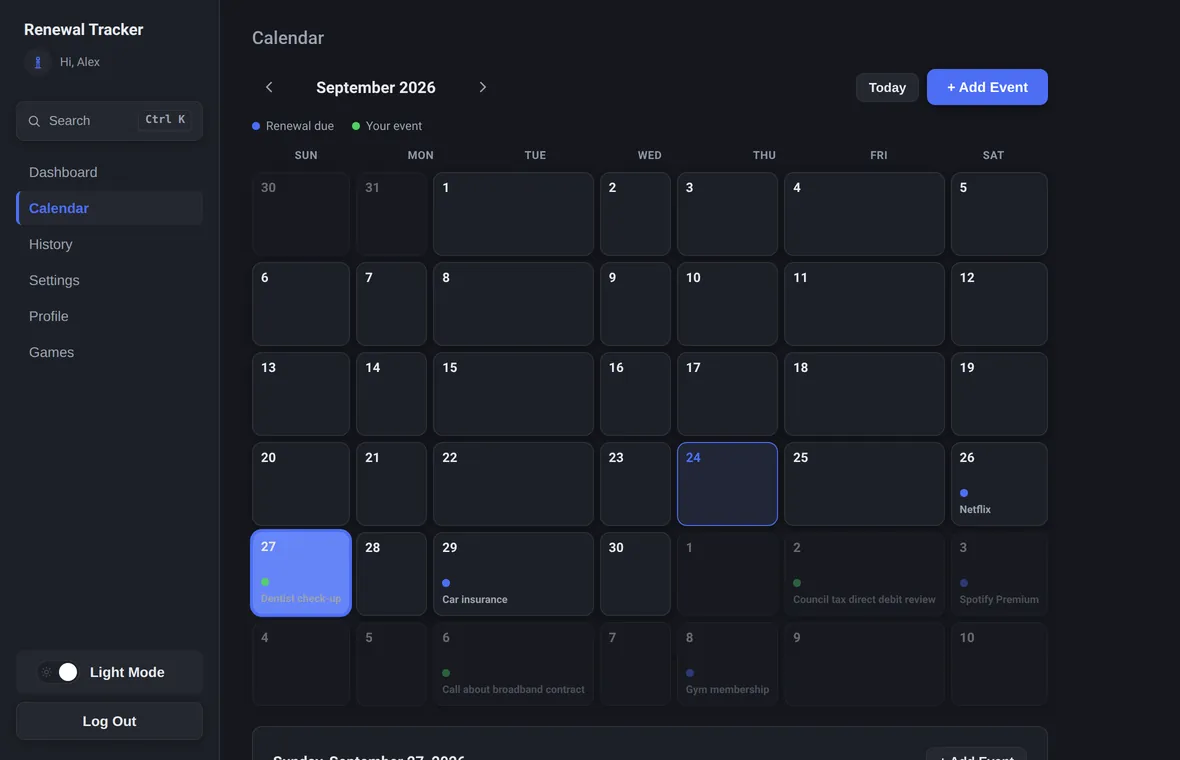This screenshot has height=760, width=1180.
Task: Select September 10 day cell
Action: click(x=727, y=304)
